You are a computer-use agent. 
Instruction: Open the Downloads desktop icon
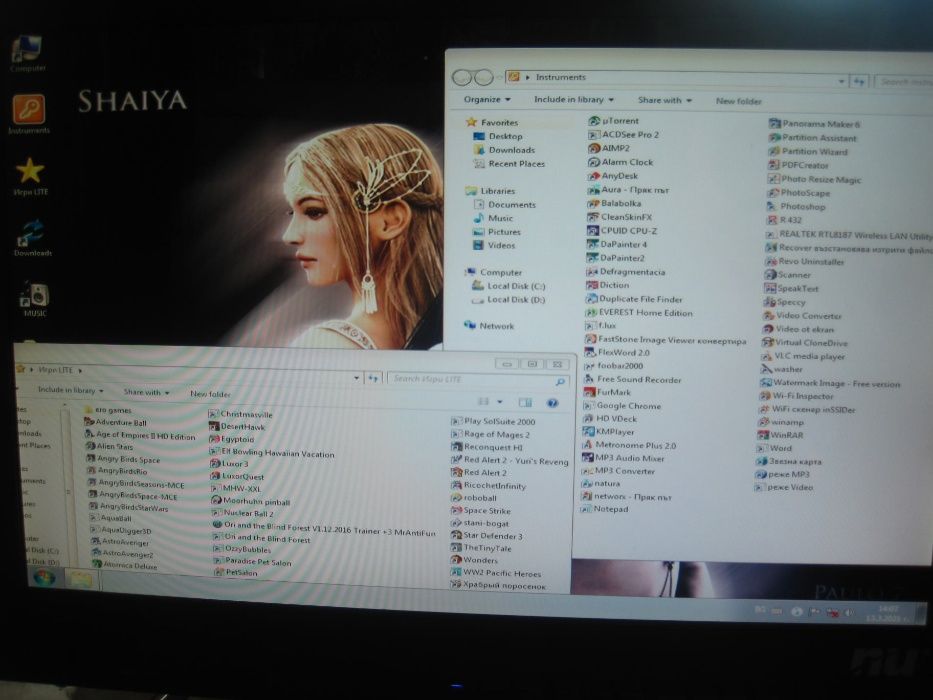click(x=33, y=238)
